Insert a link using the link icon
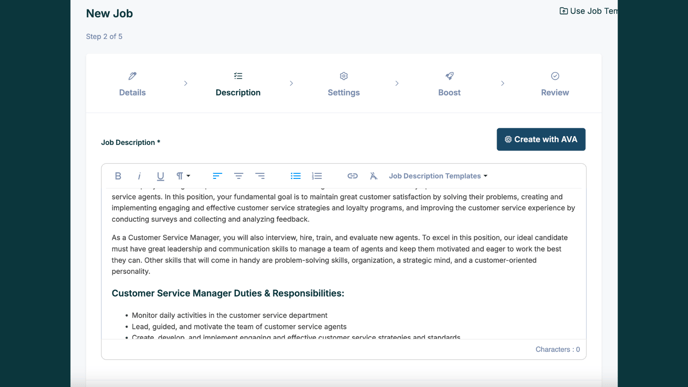The width and height of the screenshot is (688, 387). pos(352,176)
